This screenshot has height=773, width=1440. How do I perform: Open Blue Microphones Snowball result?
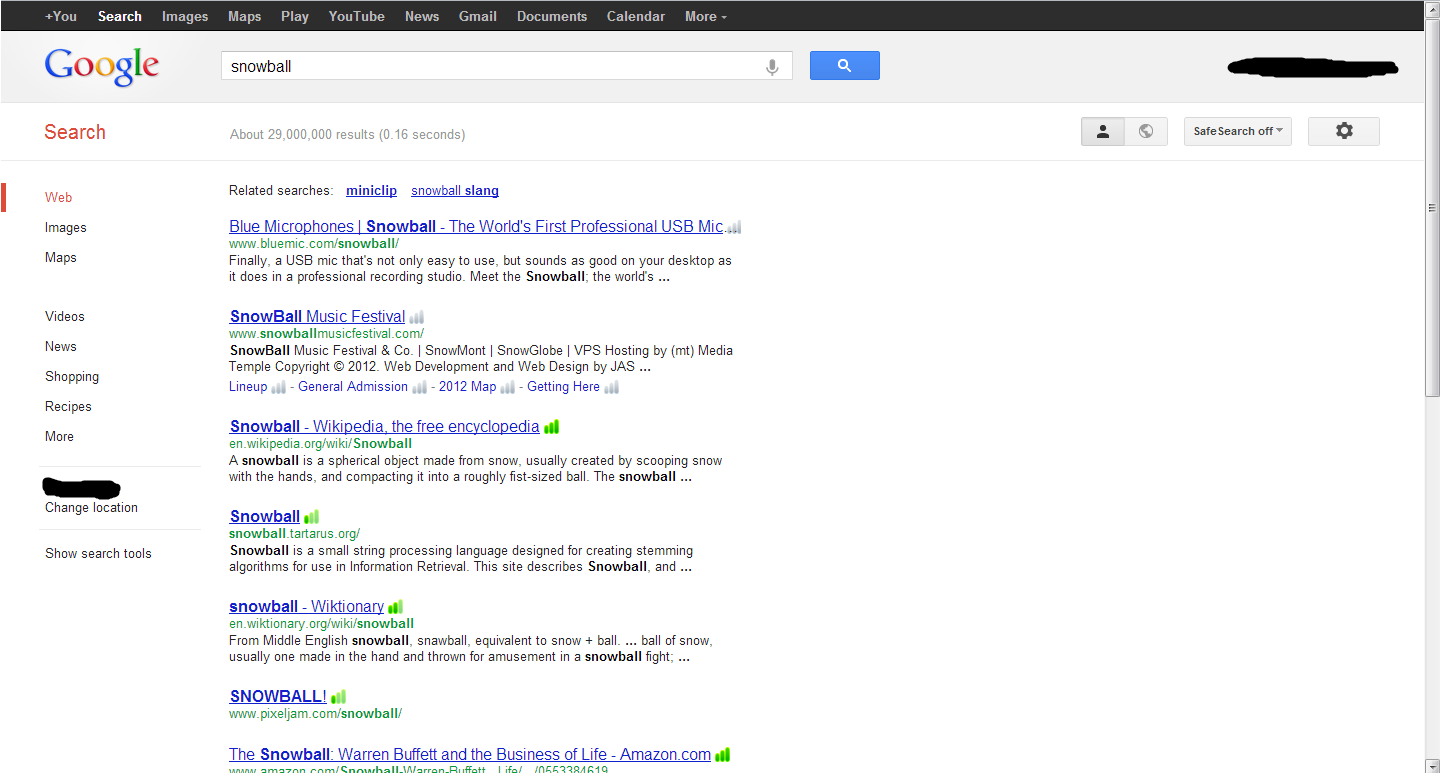[x=476, y=226]
